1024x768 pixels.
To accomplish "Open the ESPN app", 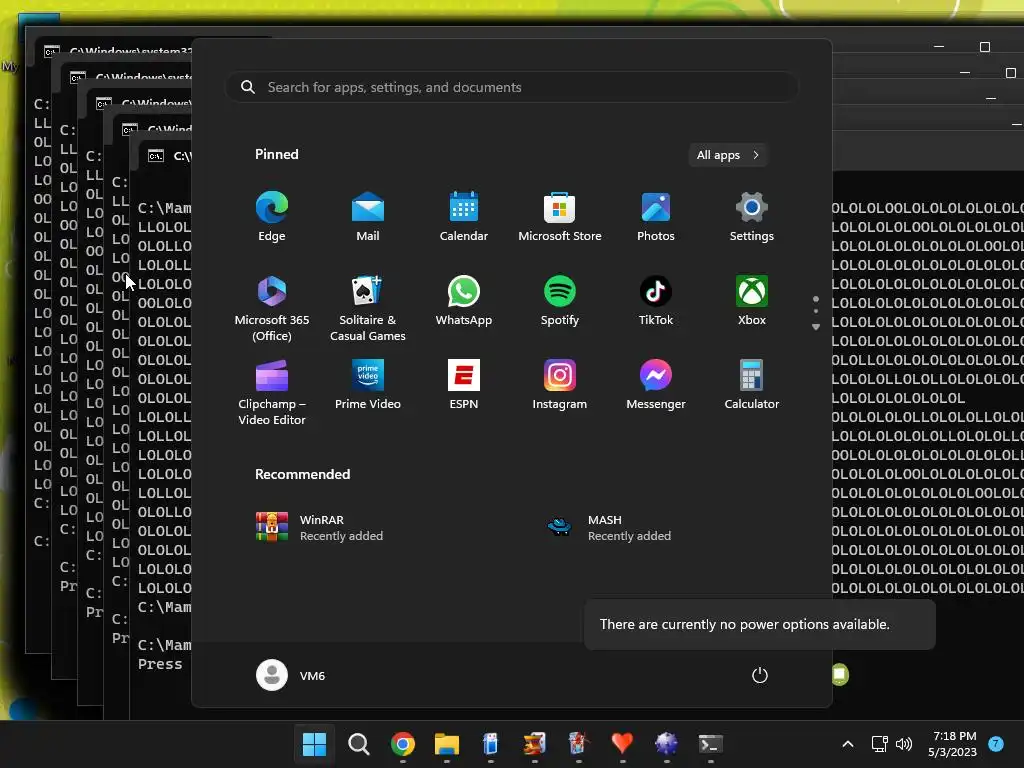I will click(464, 385).
